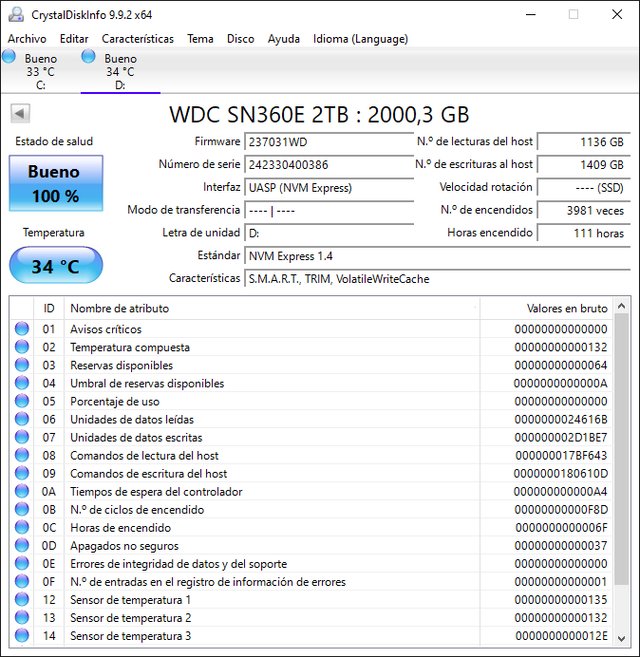Open the Archivo menu
The height and width of the screenshot is (657, 640).
27,39
